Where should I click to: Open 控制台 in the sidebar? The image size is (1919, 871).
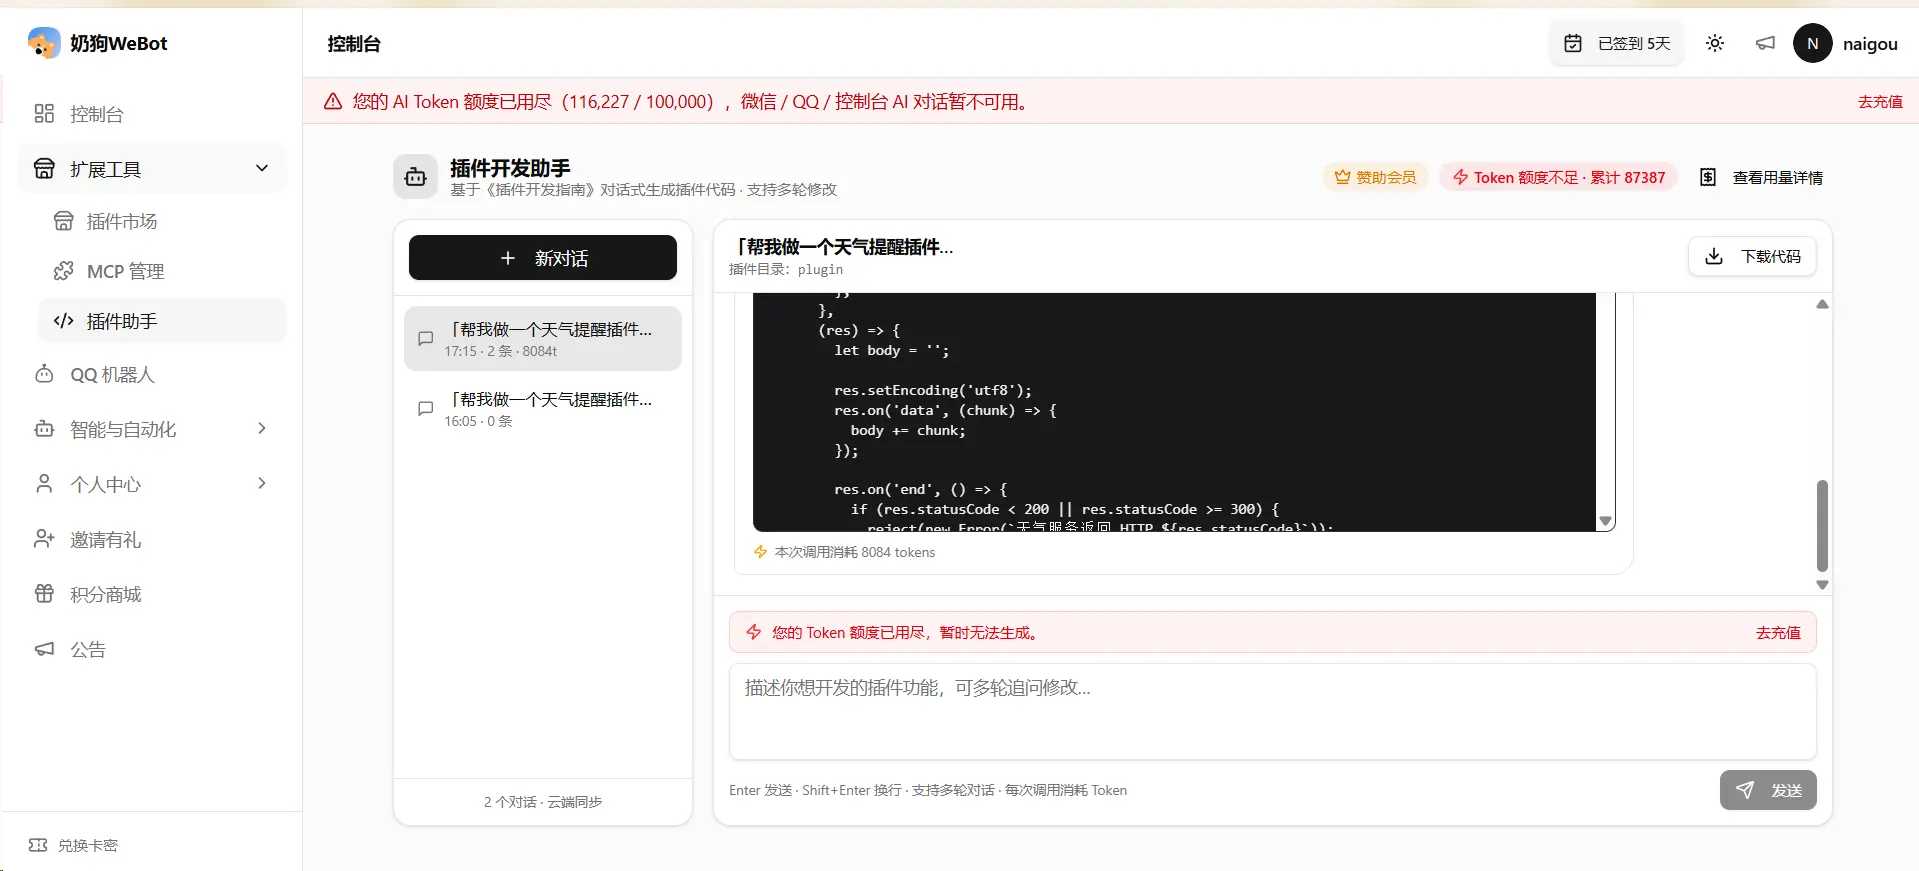tap(152, 114)
